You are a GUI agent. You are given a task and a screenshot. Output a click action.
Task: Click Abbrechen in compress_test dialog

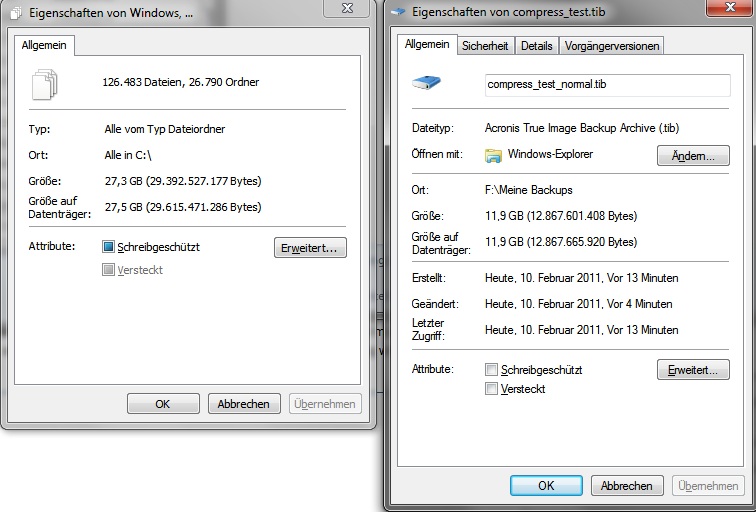pyautogui.click(x=627, y=485)
